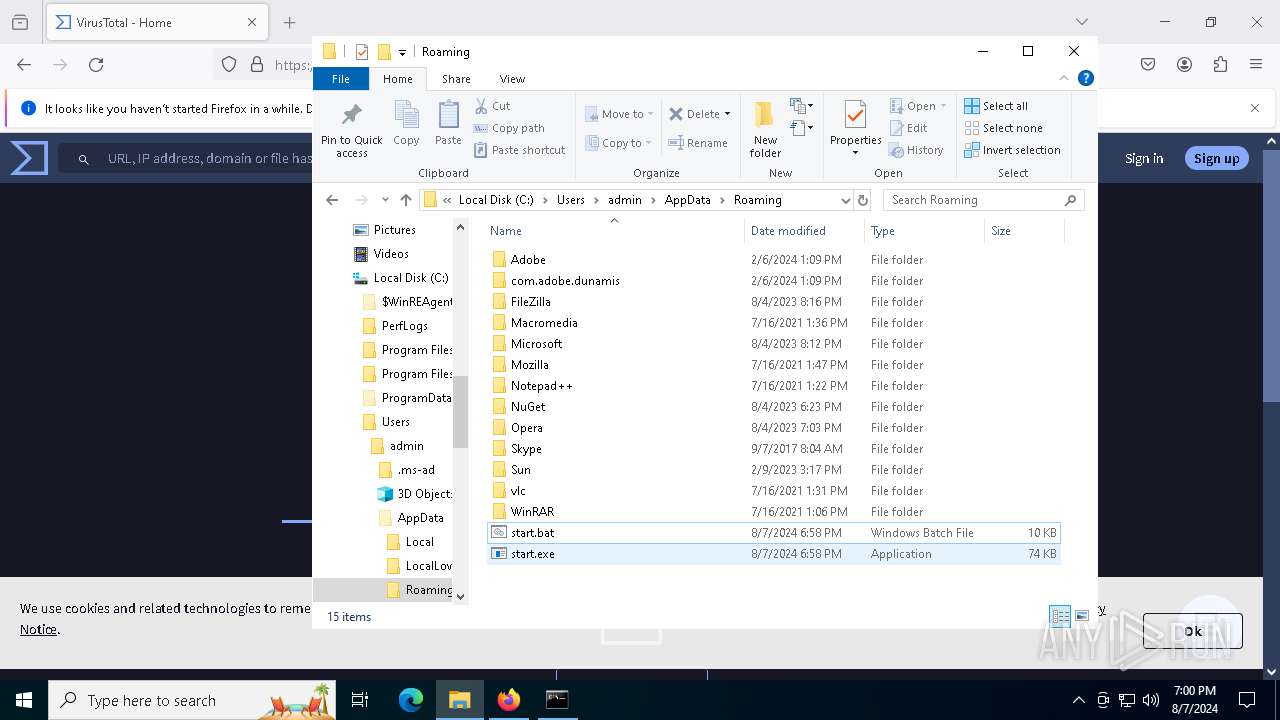
Task: Click Paste shortcut in Clipboard group
Action: click(x=520, y=150)
